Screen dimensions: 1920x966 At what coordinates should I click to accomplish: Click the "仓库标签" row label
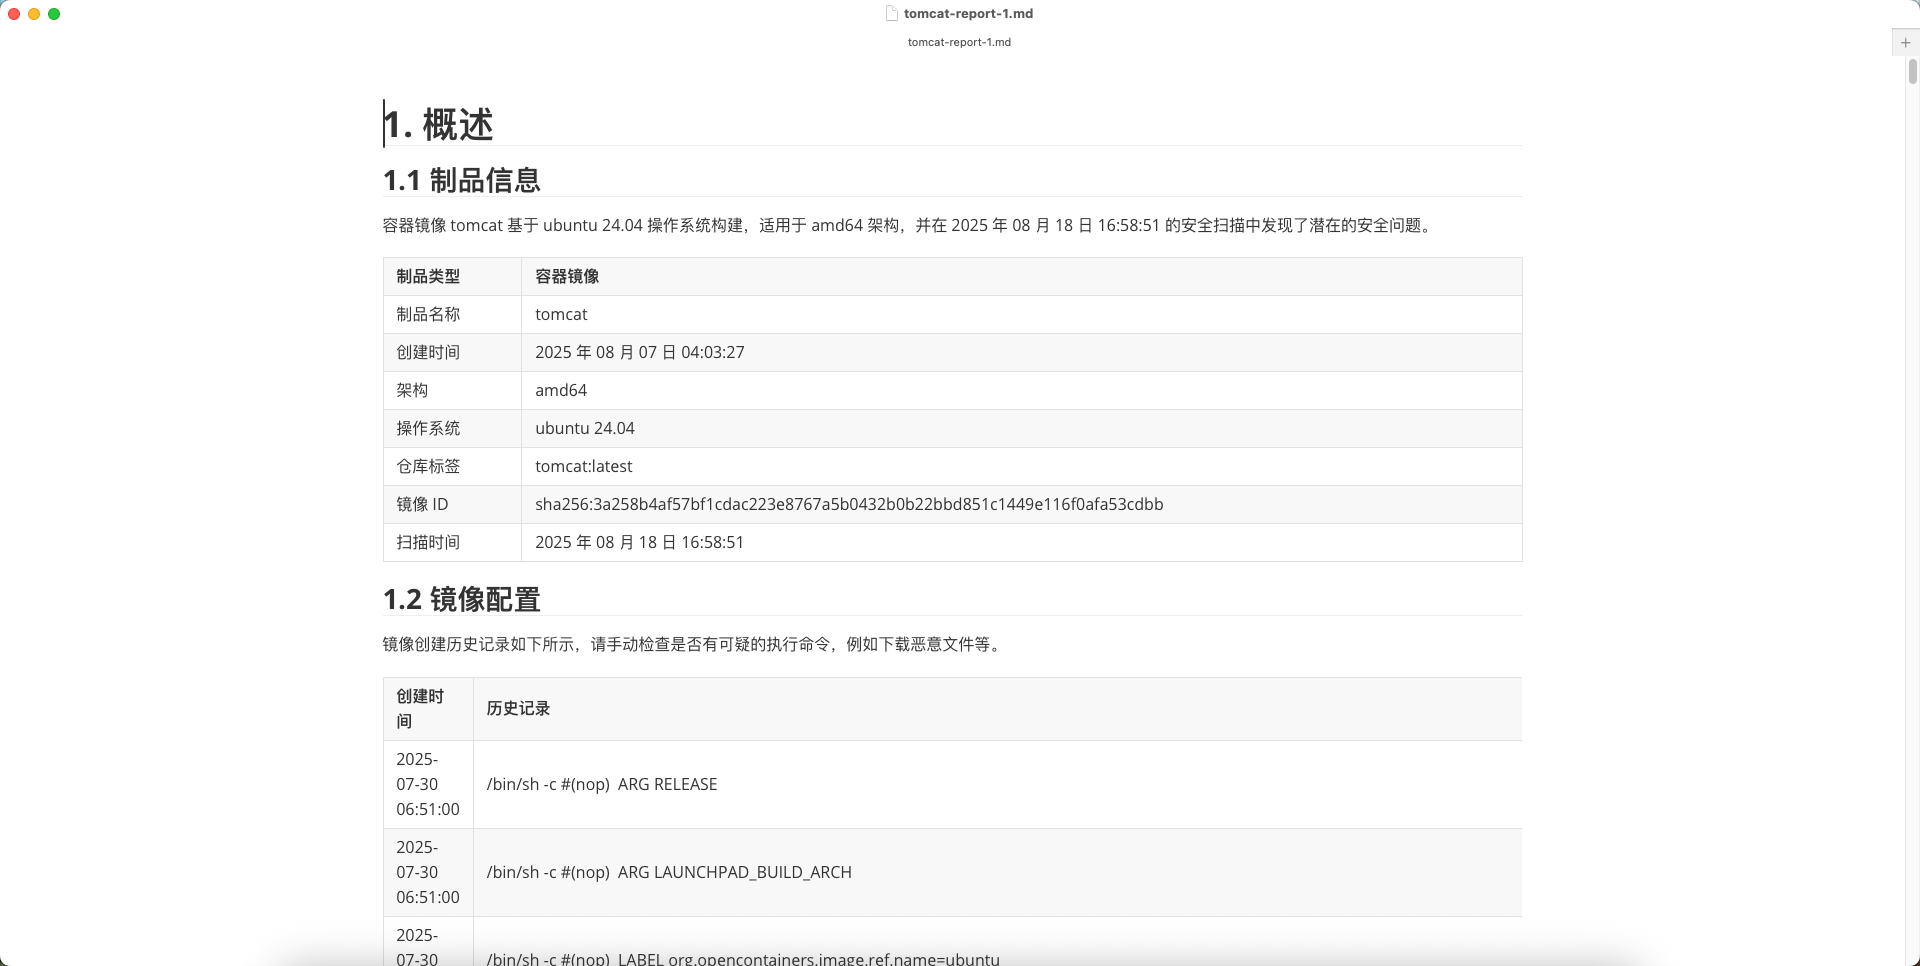tap(428, 467)
